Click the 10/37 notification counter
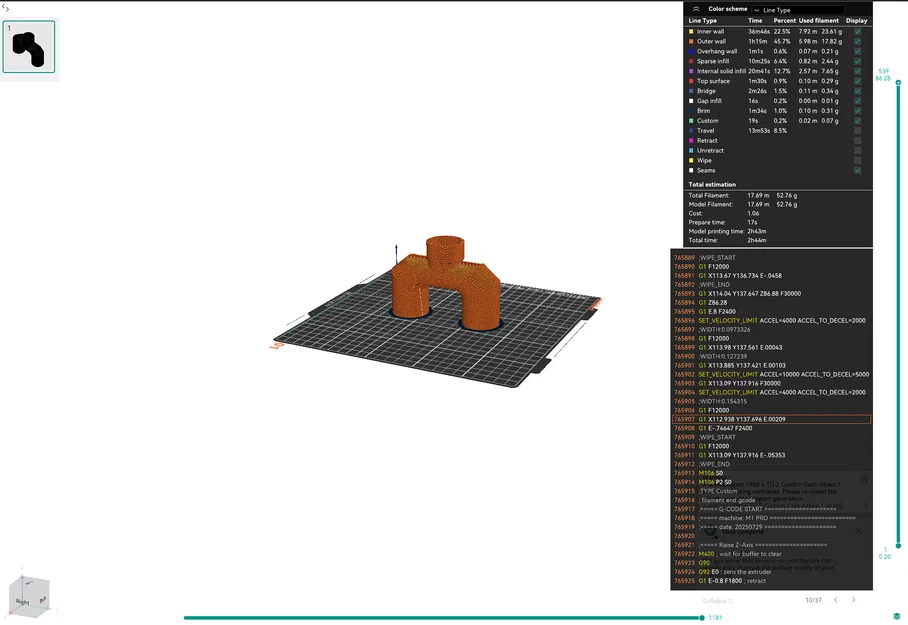Viewport: 908px width, 625px height. click(x=814, y=600)
